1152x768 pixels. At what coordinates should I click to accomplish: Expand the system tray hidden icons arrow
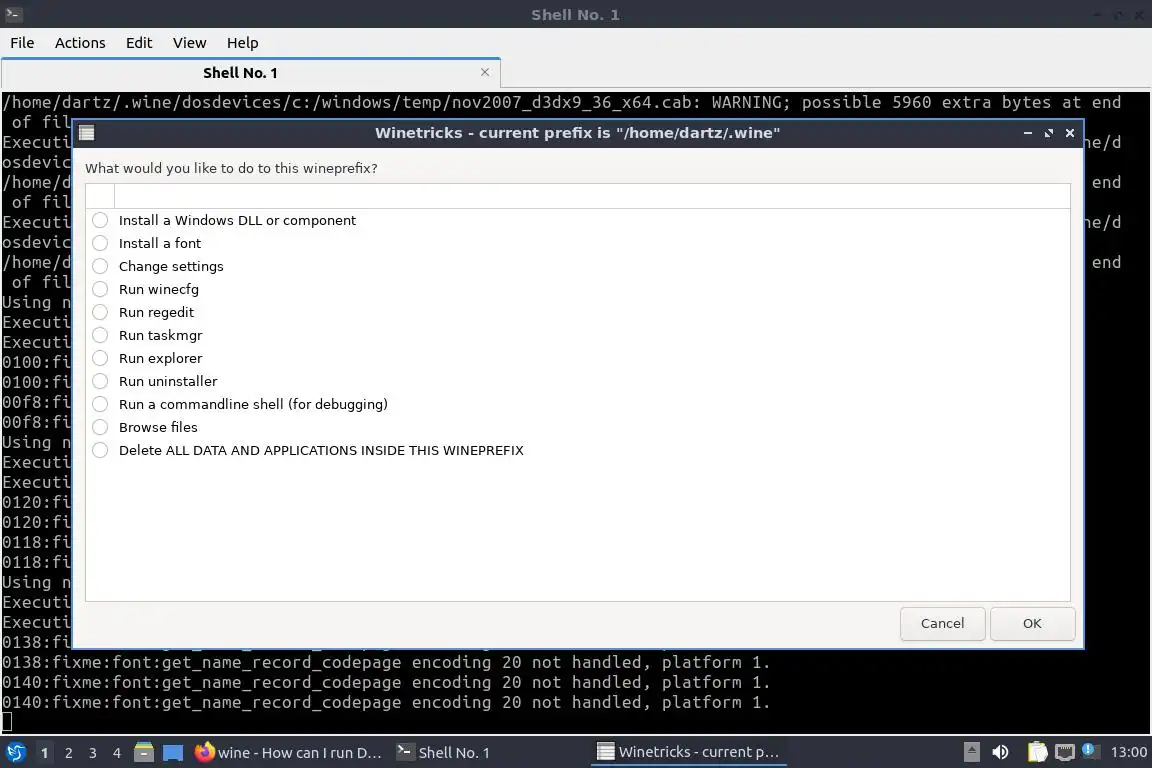coord(972,752)
